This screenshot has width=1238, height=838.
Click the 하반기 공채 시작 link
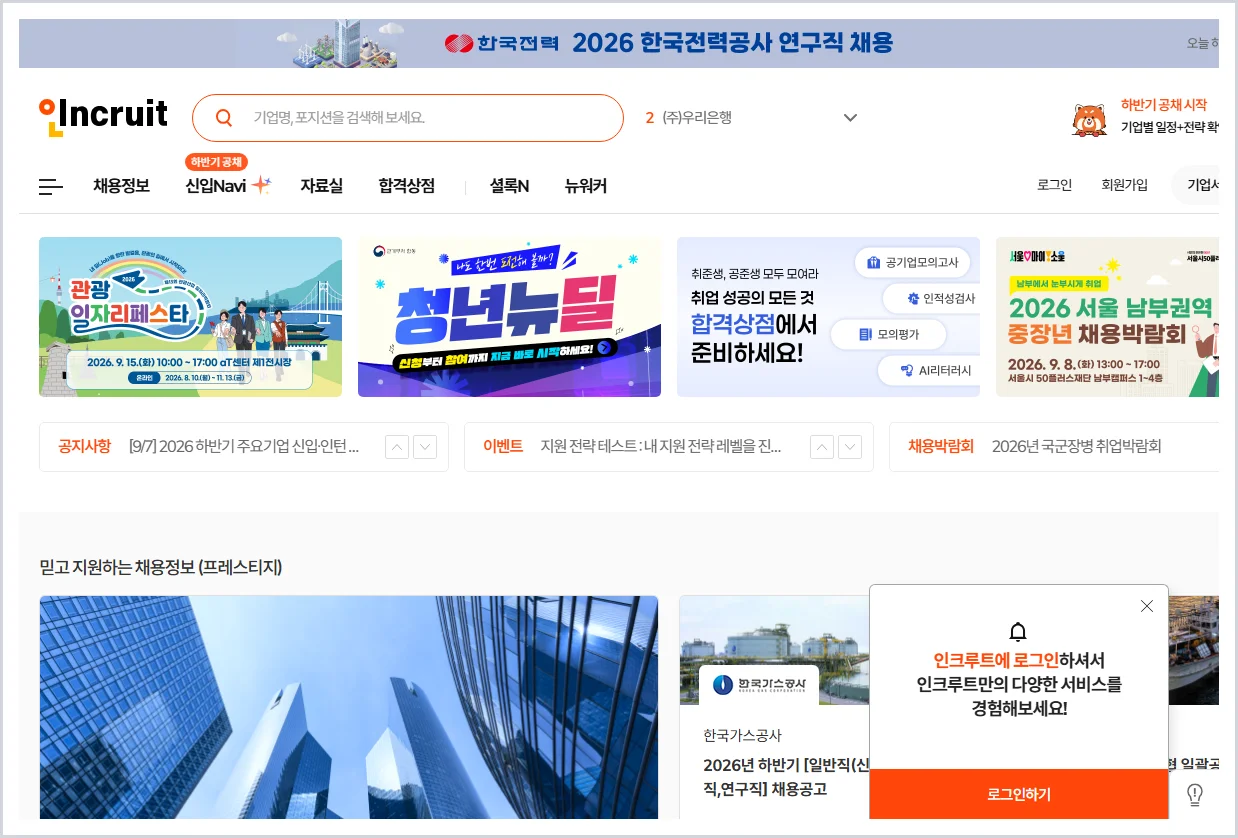(x=1163, y=105)
